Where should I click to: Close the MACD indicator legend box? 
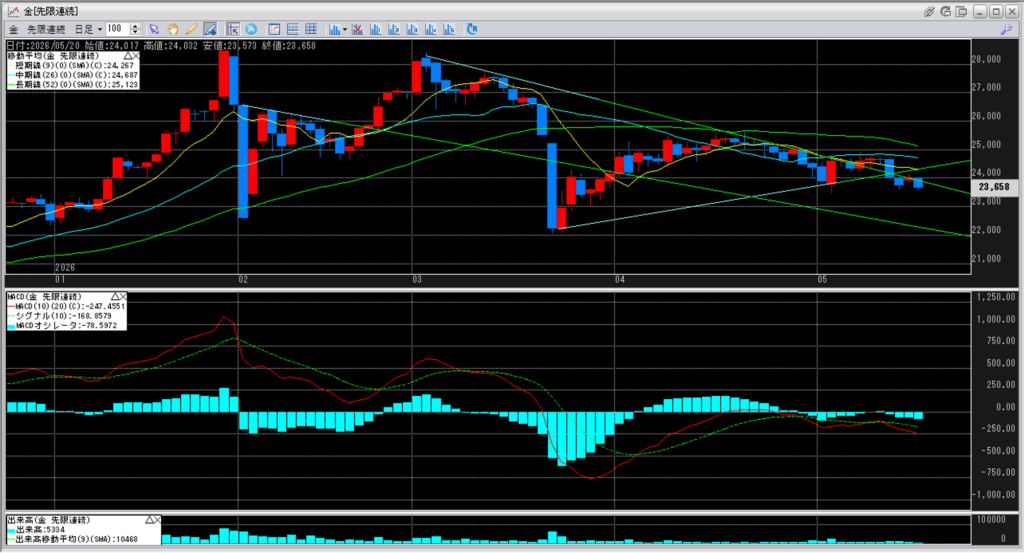tap(123, 297)
